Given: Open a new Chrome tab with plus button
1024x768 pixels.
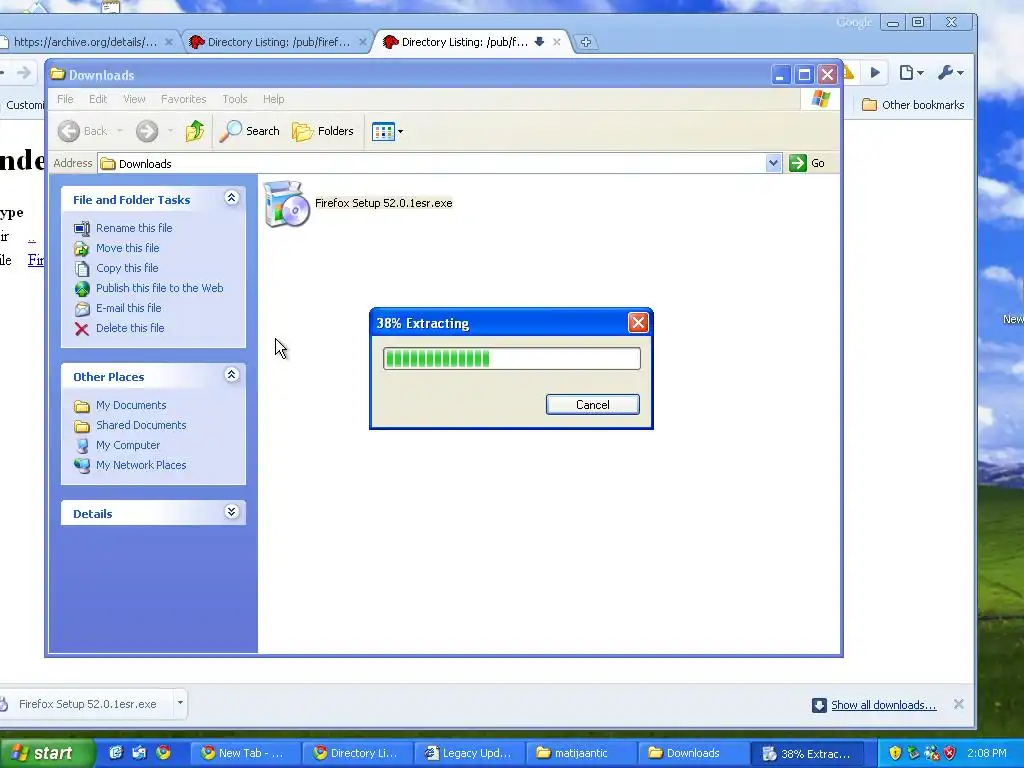Looking at the screenshot, I should pos(586,42).
